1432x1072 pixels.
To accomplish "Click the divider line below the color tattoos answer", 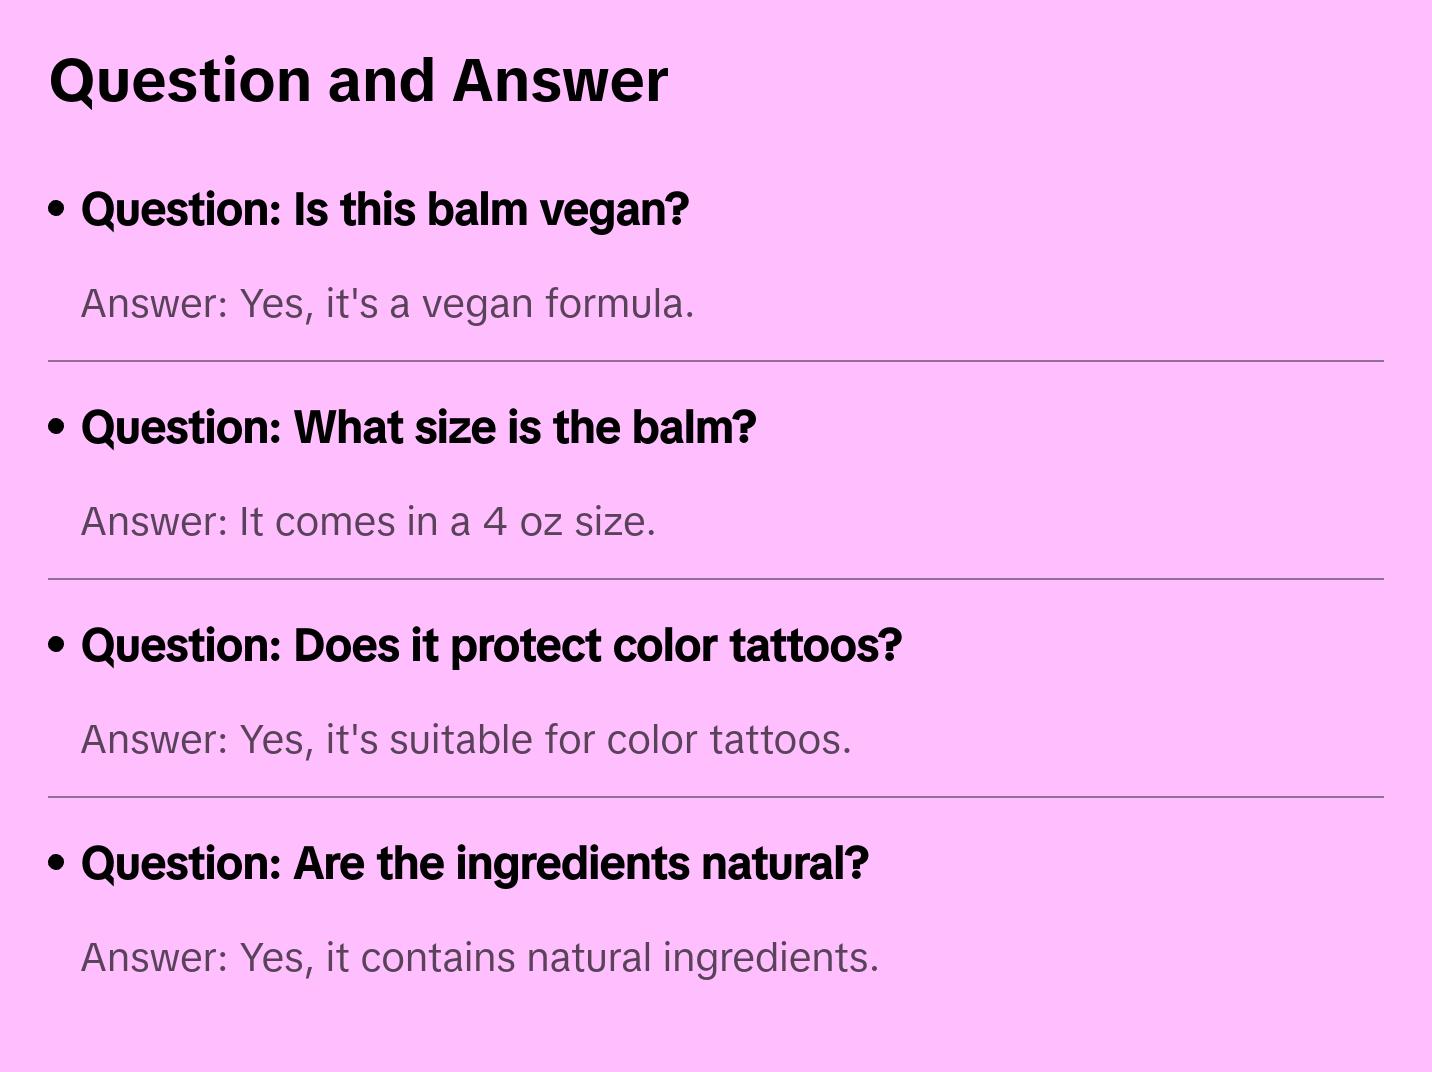I will (x=716, y=797).
